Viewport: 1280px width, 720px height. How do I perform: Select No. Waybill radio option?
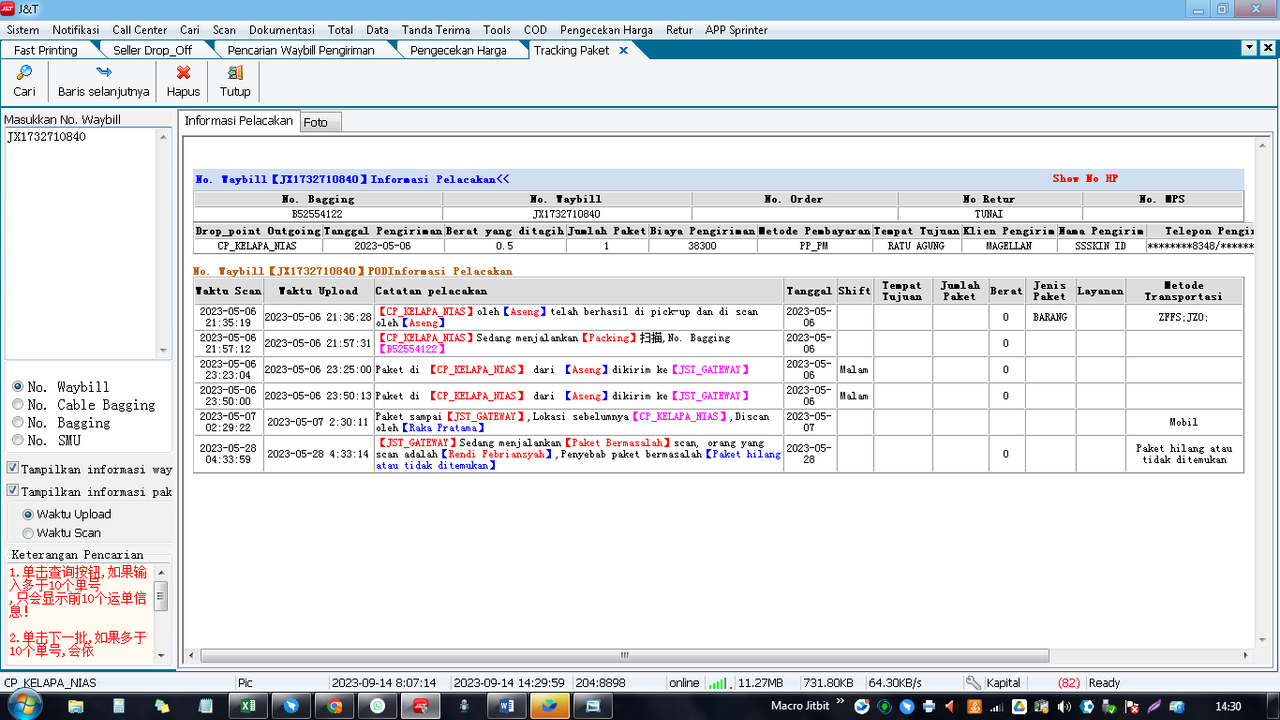17,387
